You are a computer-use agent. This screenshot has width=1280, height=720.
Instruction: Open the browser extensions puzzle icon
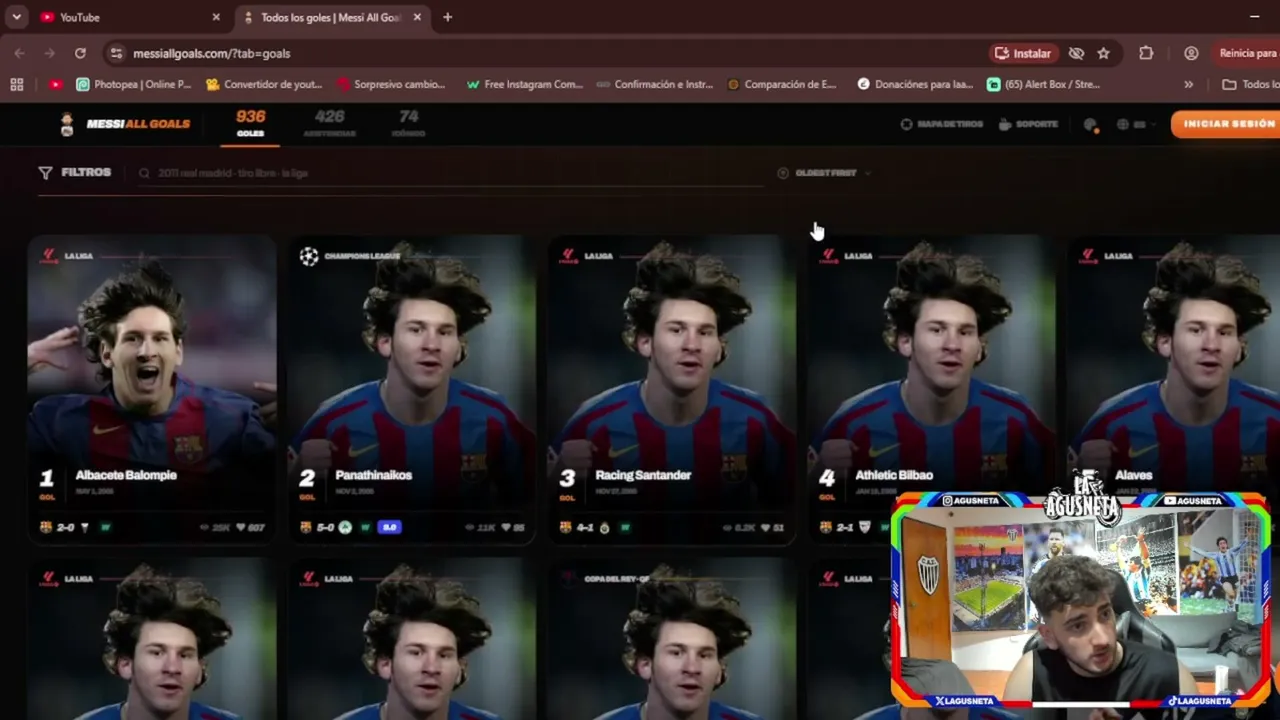tap(1146, 53)
